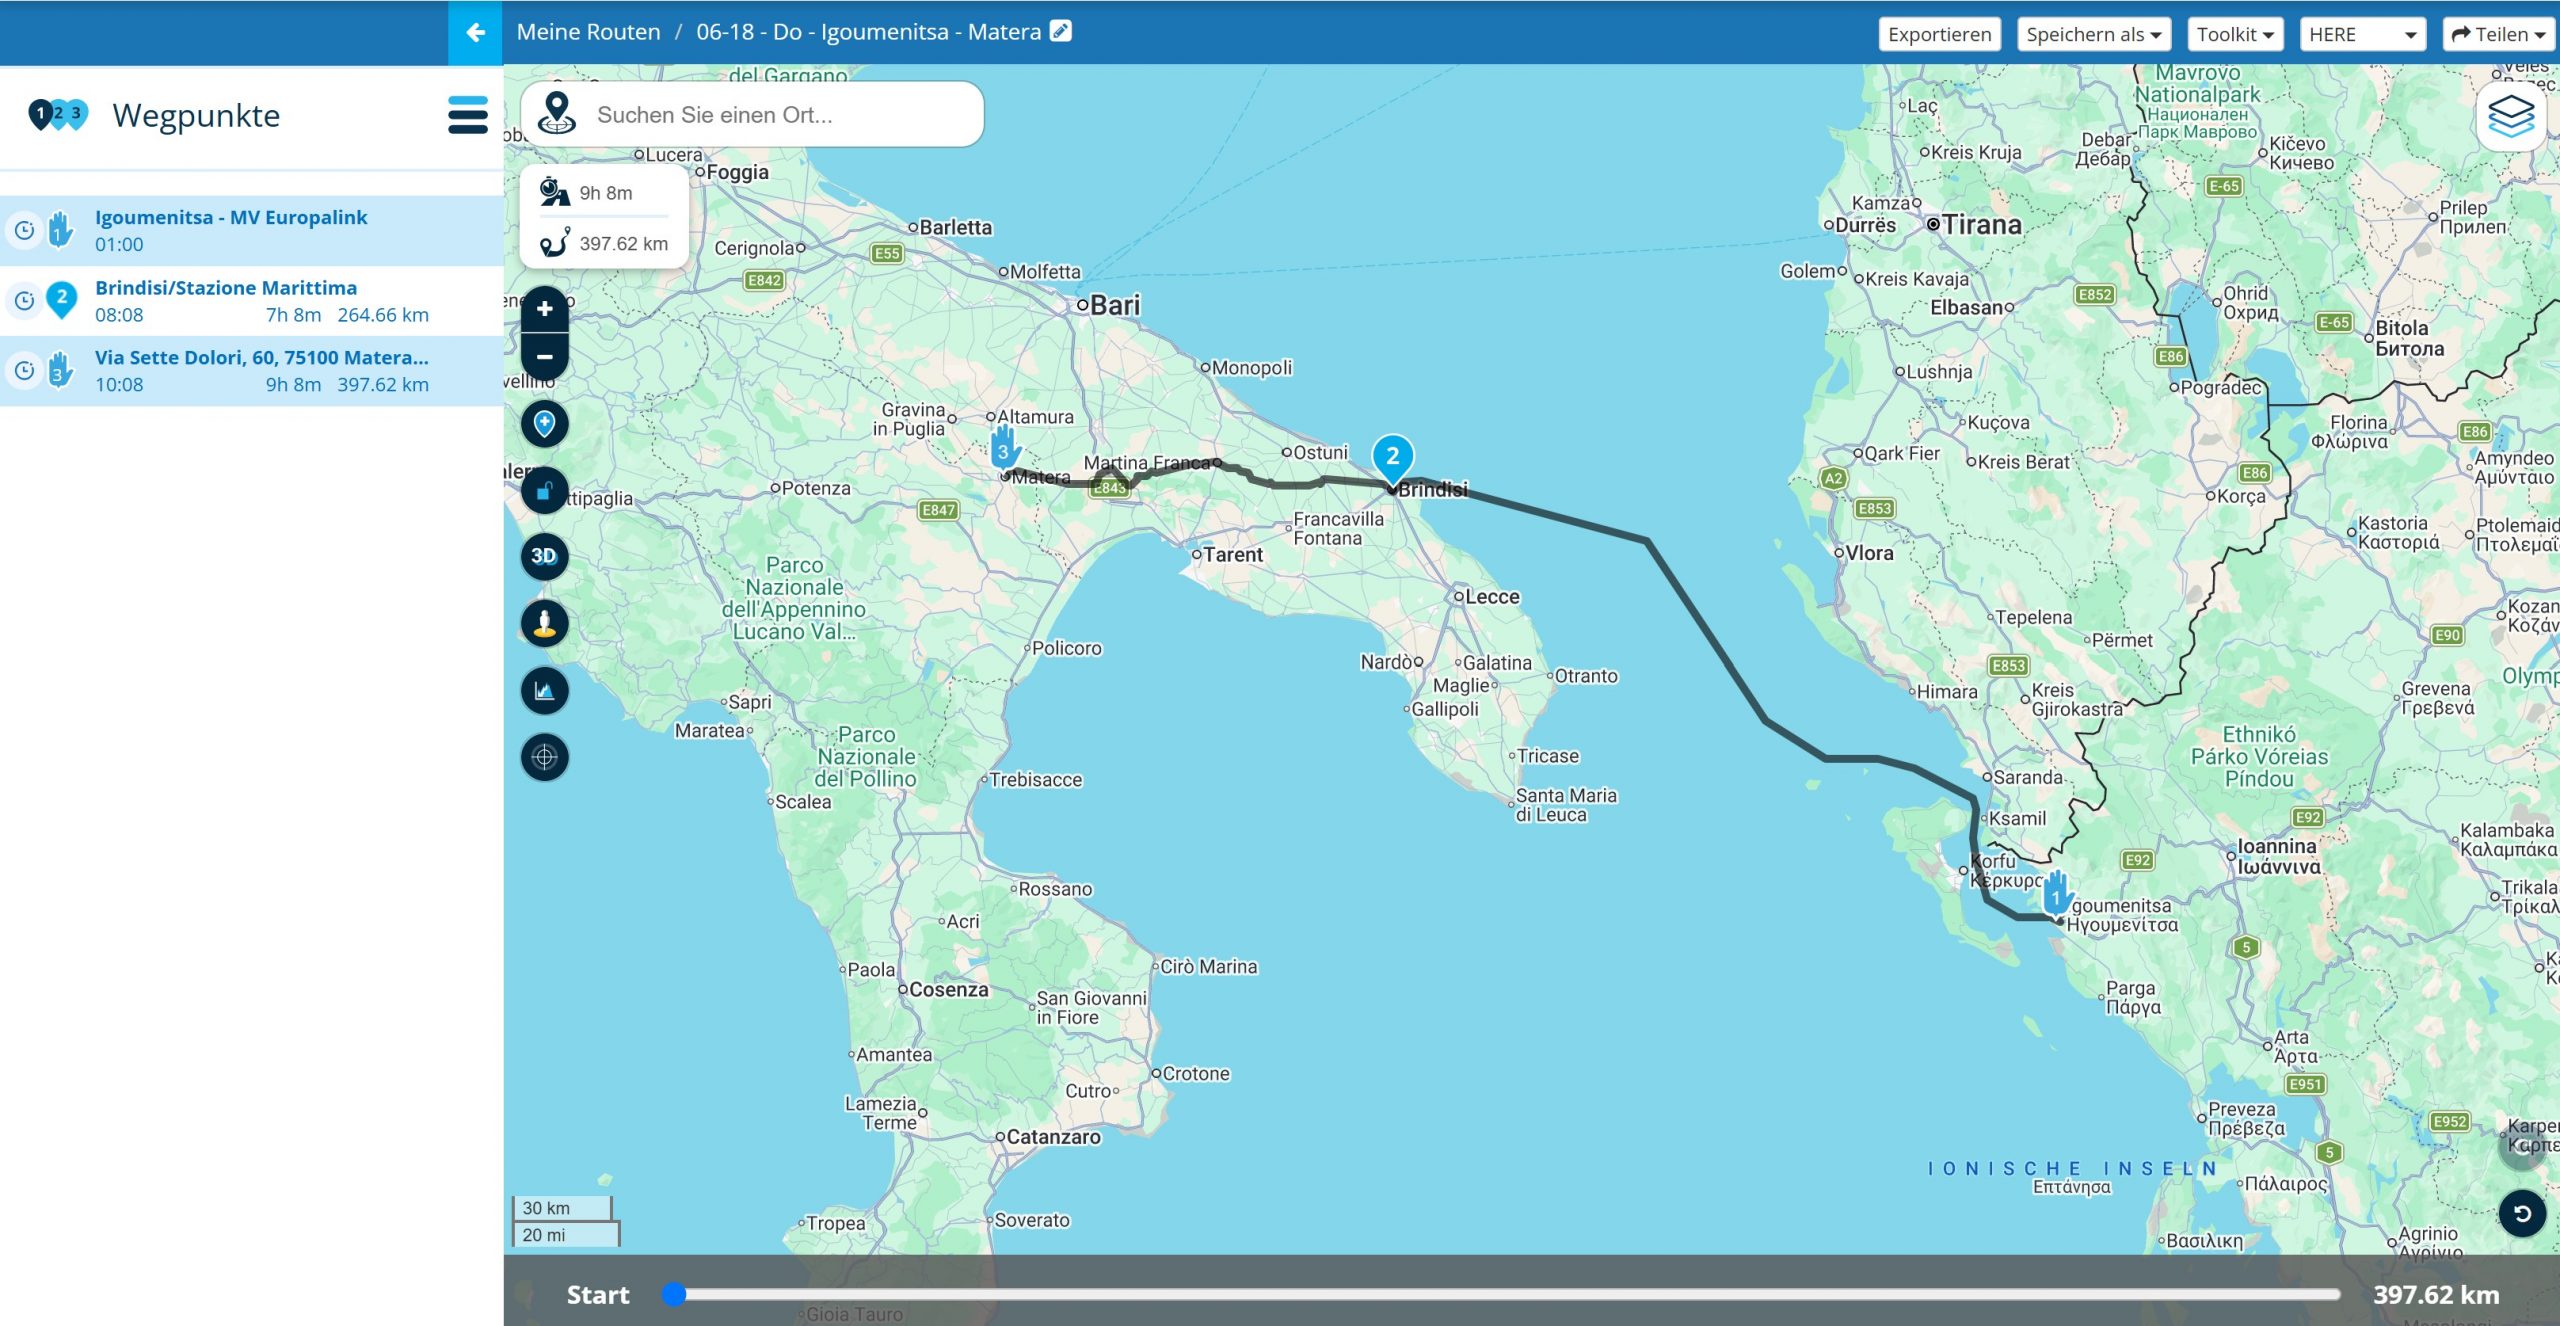The width and height of the screenshot is (2560, 1326).
Task: Open the map layers selector
Action: click(x=2510, y=117)
